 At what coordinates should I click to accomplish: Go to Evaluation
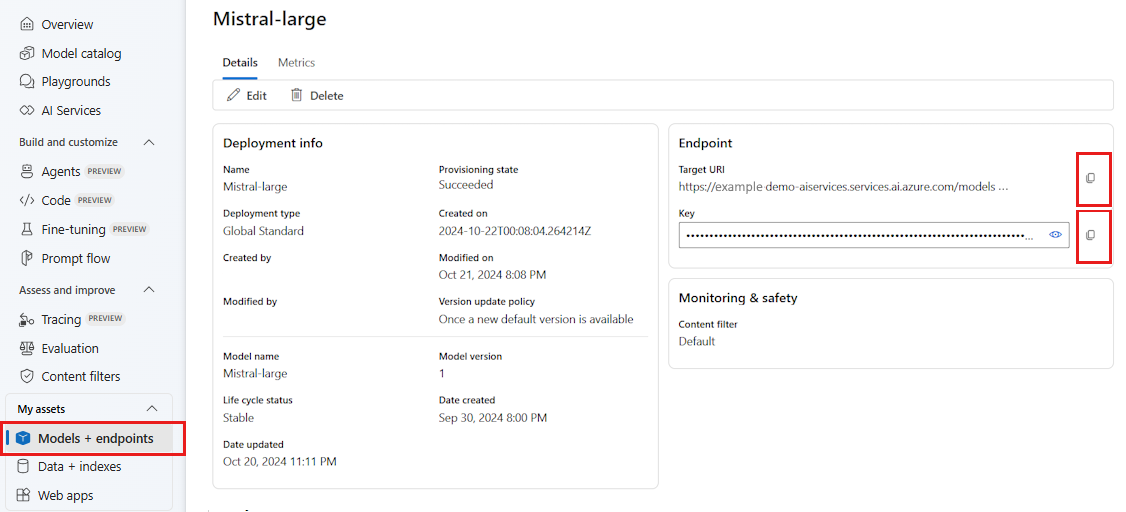coord(70,348)
